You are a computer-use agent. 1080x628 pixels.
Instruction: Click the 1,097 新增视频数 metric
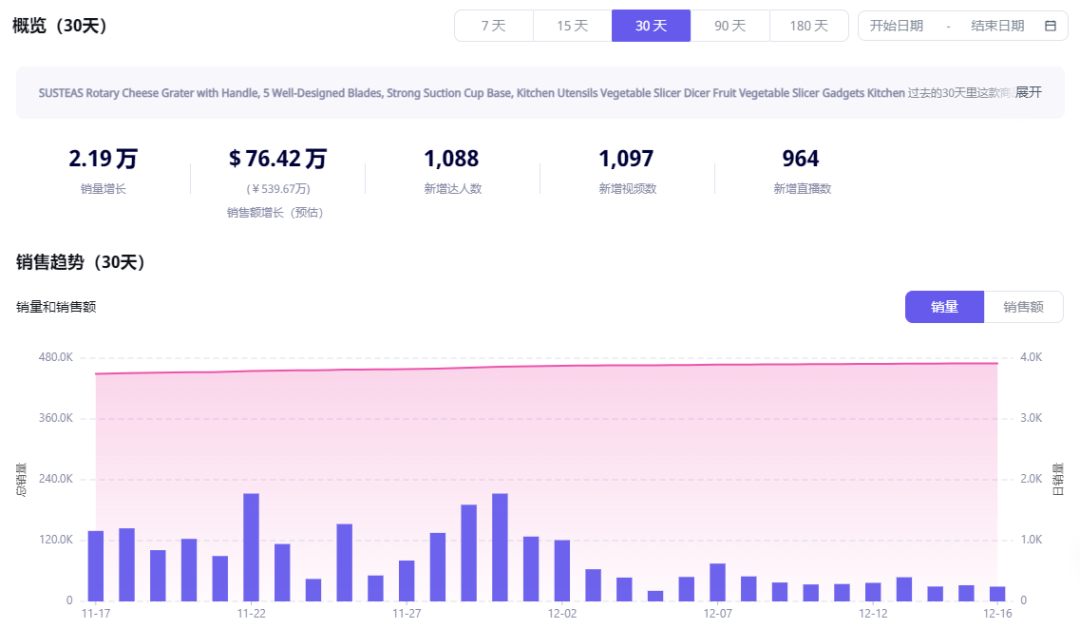point(627,158)
